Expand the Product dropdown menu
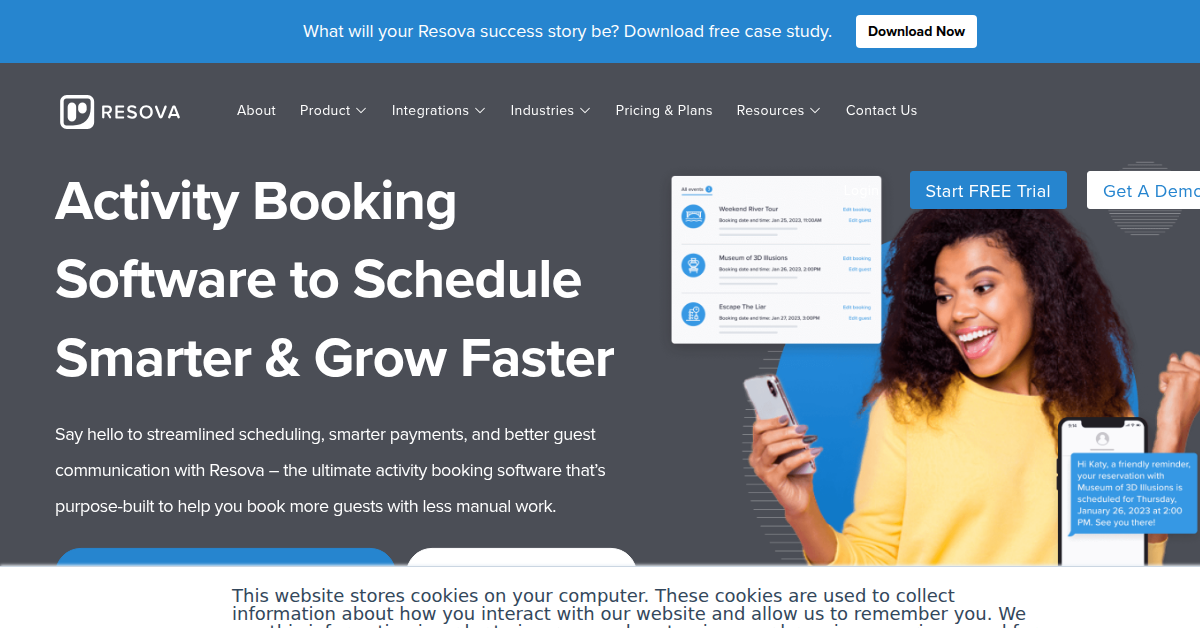The width and height of the screenshot is (1200, 628). [x=333, y=111]
